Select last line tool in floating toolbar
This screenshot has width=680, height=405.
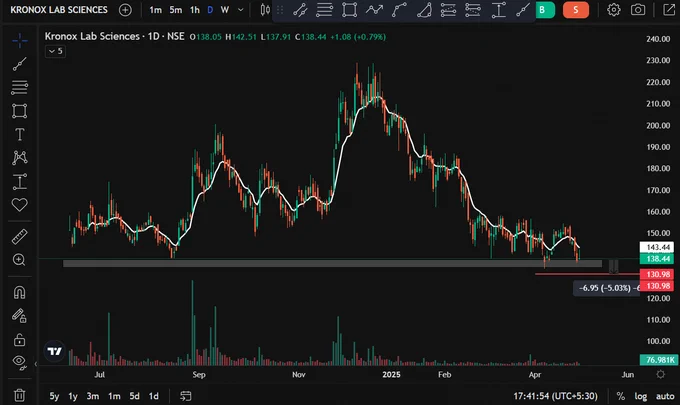click(523, 10)
